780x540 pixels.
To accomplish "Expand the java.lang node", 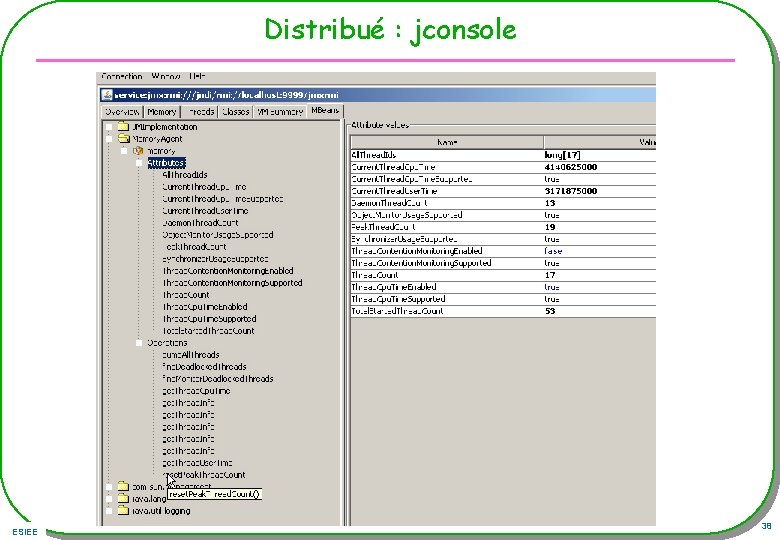I will (109, 499).
